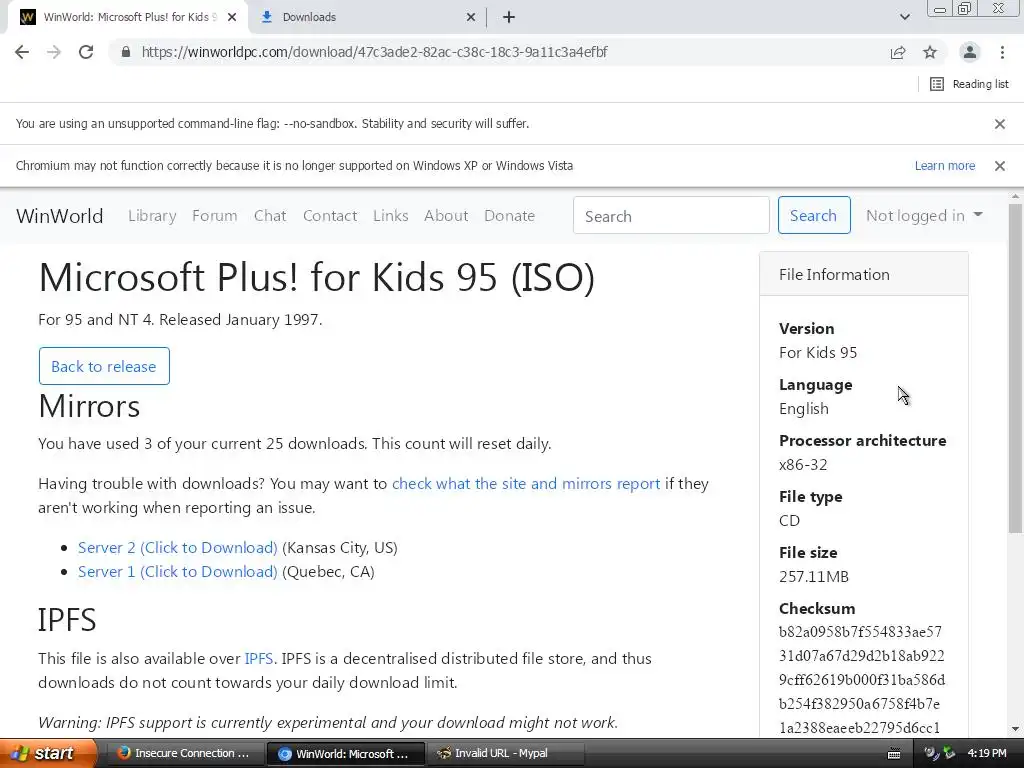
Task: Reload the page with the refresh icon
Action: (x=86, y=52)
